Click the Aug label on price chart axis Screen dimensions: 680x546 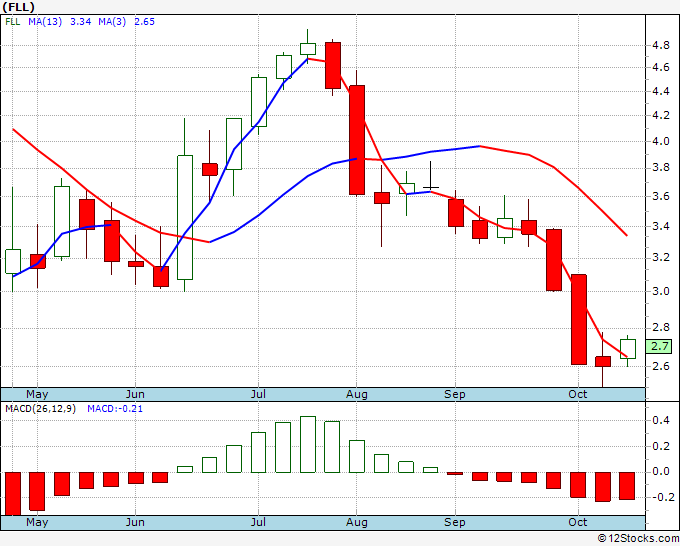tap(356, 394)
